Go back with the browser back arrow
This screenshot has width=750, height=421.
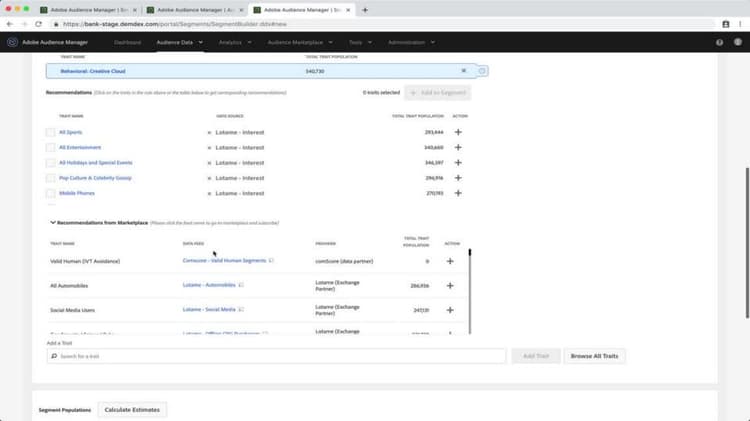click(10, 24)
